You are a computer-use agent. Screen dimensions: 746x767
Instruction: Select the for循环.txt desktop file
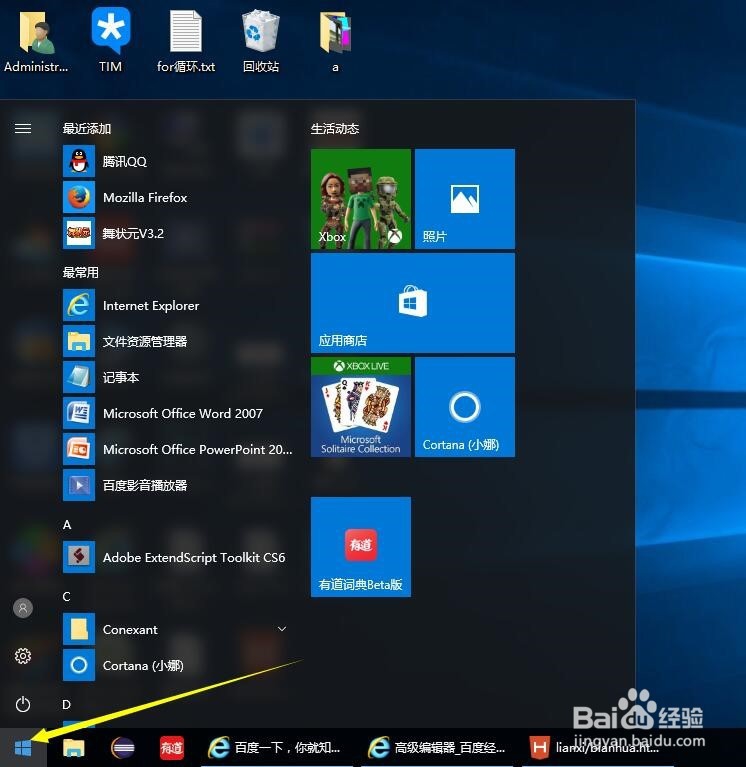point(186,41)
